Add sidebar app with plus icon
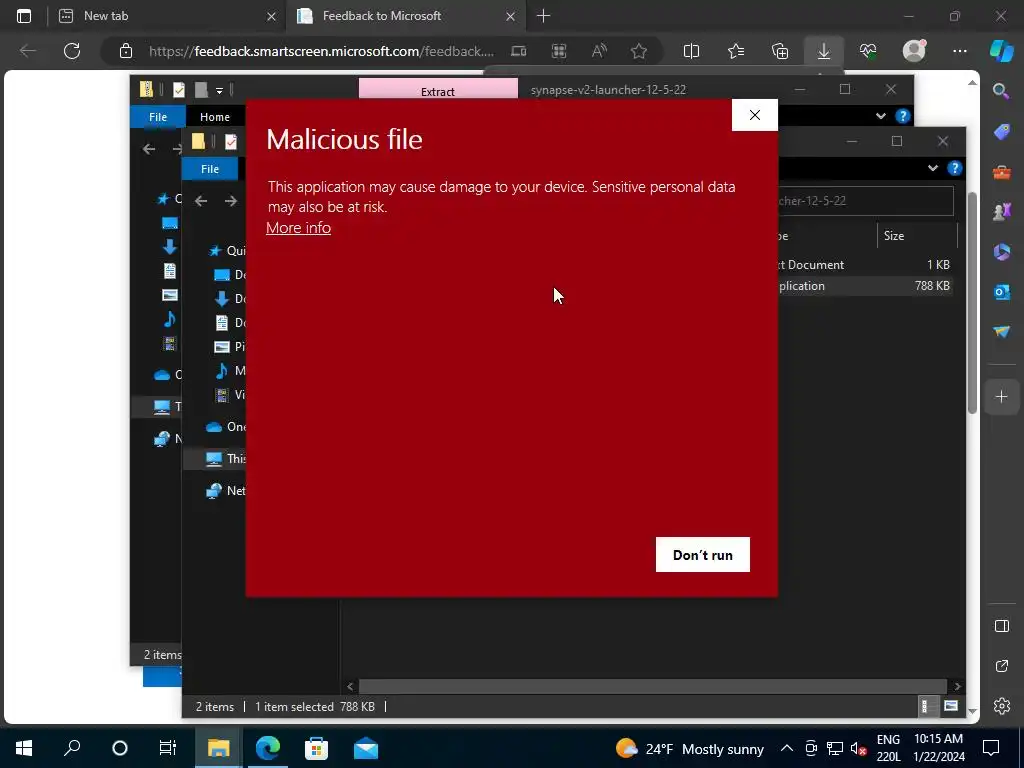Image resolution: width=1024 pixels, height=768 pixels. coord(1001,396)
